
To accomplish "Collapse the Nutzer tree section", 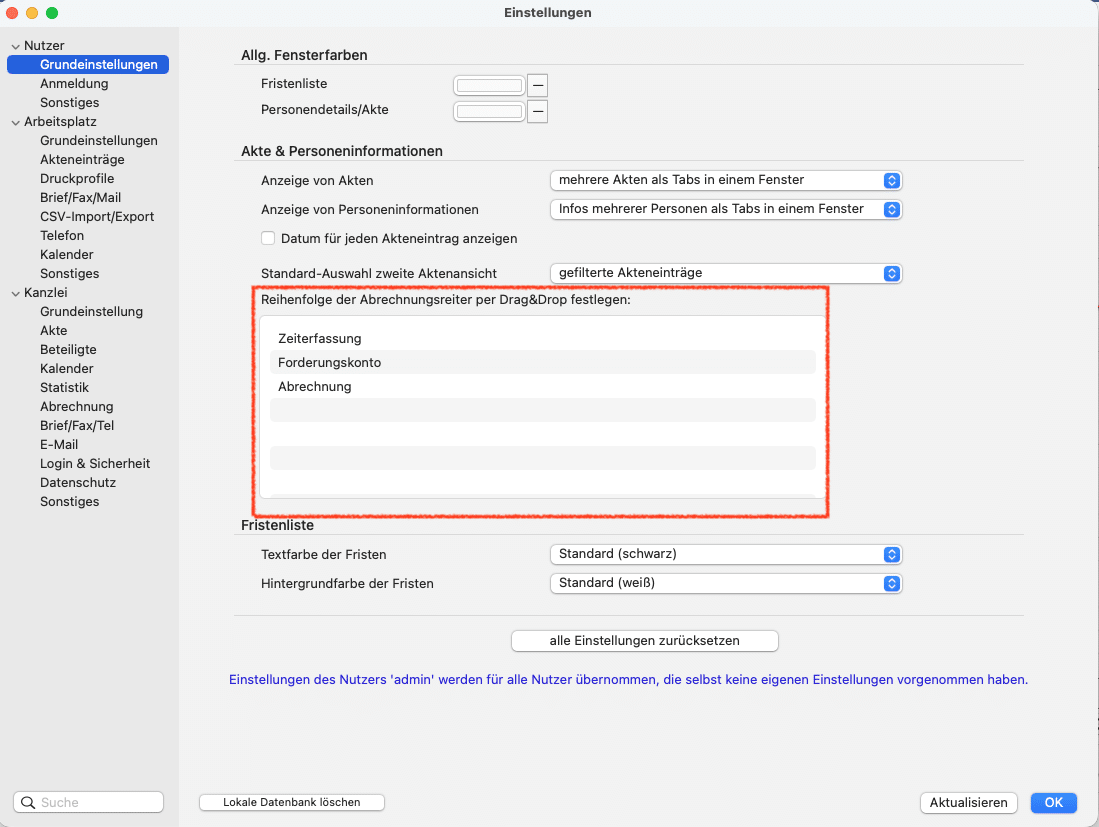I will (15, 46).
